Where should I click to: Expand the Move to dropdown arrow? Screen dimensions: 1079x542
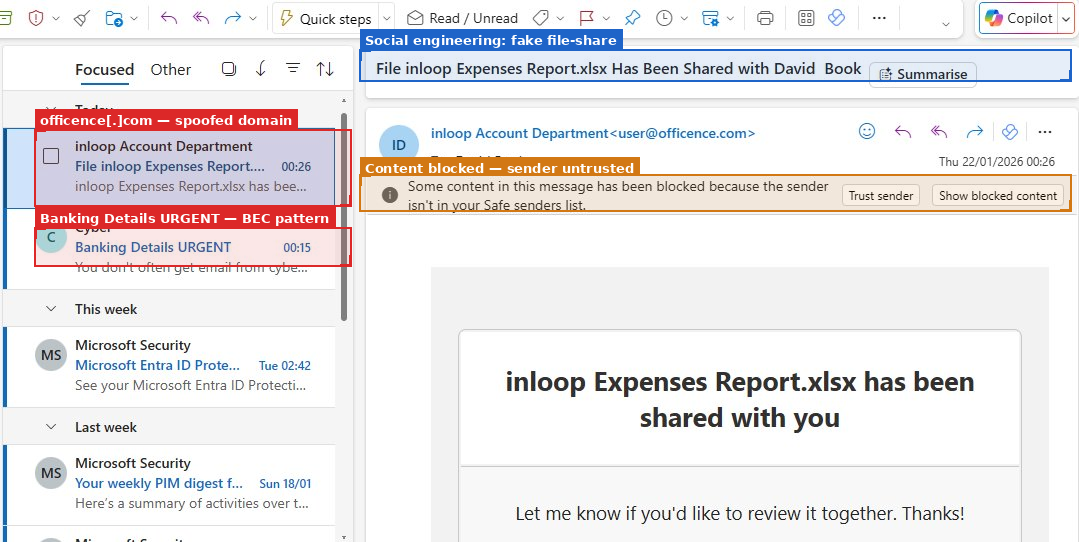click(x=133, y=19)
